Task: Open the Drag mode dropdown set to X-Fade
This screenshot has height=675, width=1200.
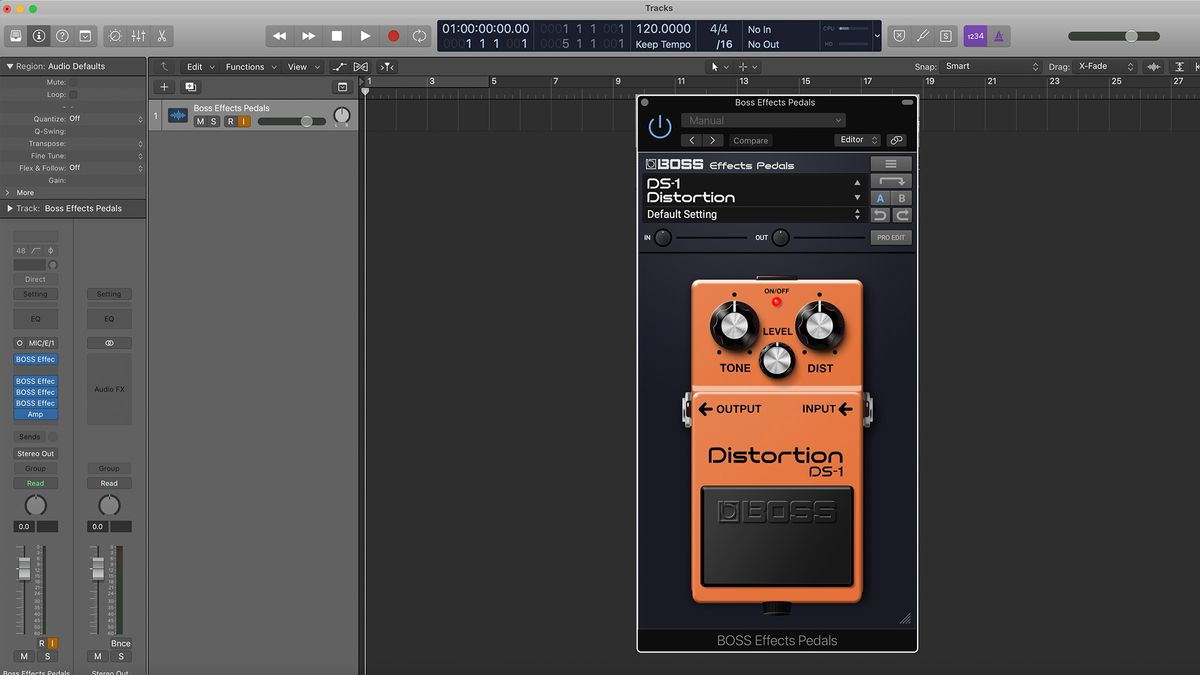Action: (x=1105, y=66)
